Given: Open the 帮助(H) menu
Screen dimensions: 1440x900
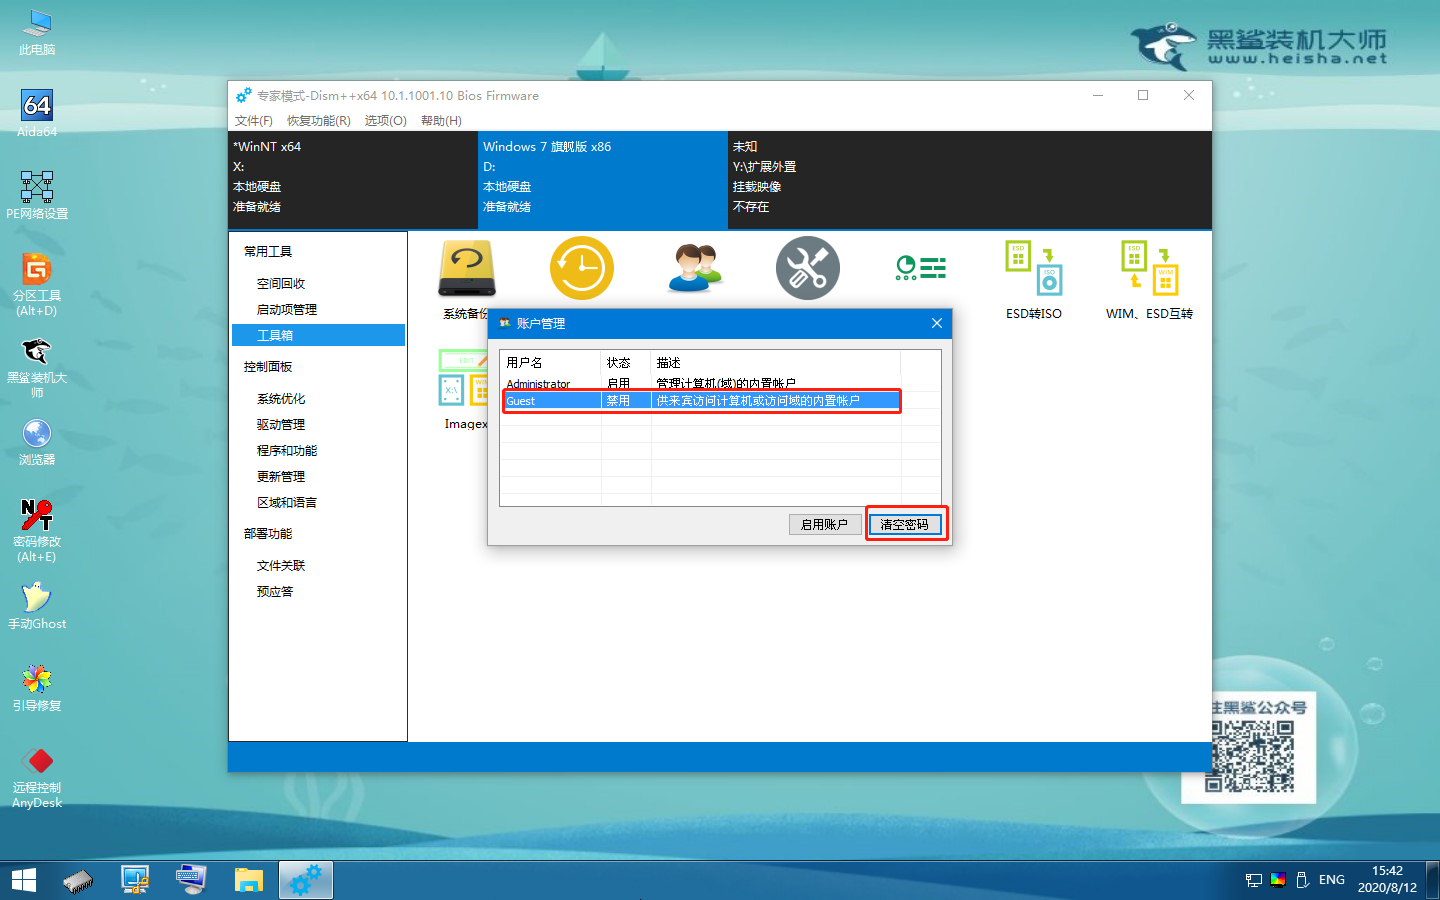Looking at the screenshot, I should pyautogui.click(x=441, y=121).
